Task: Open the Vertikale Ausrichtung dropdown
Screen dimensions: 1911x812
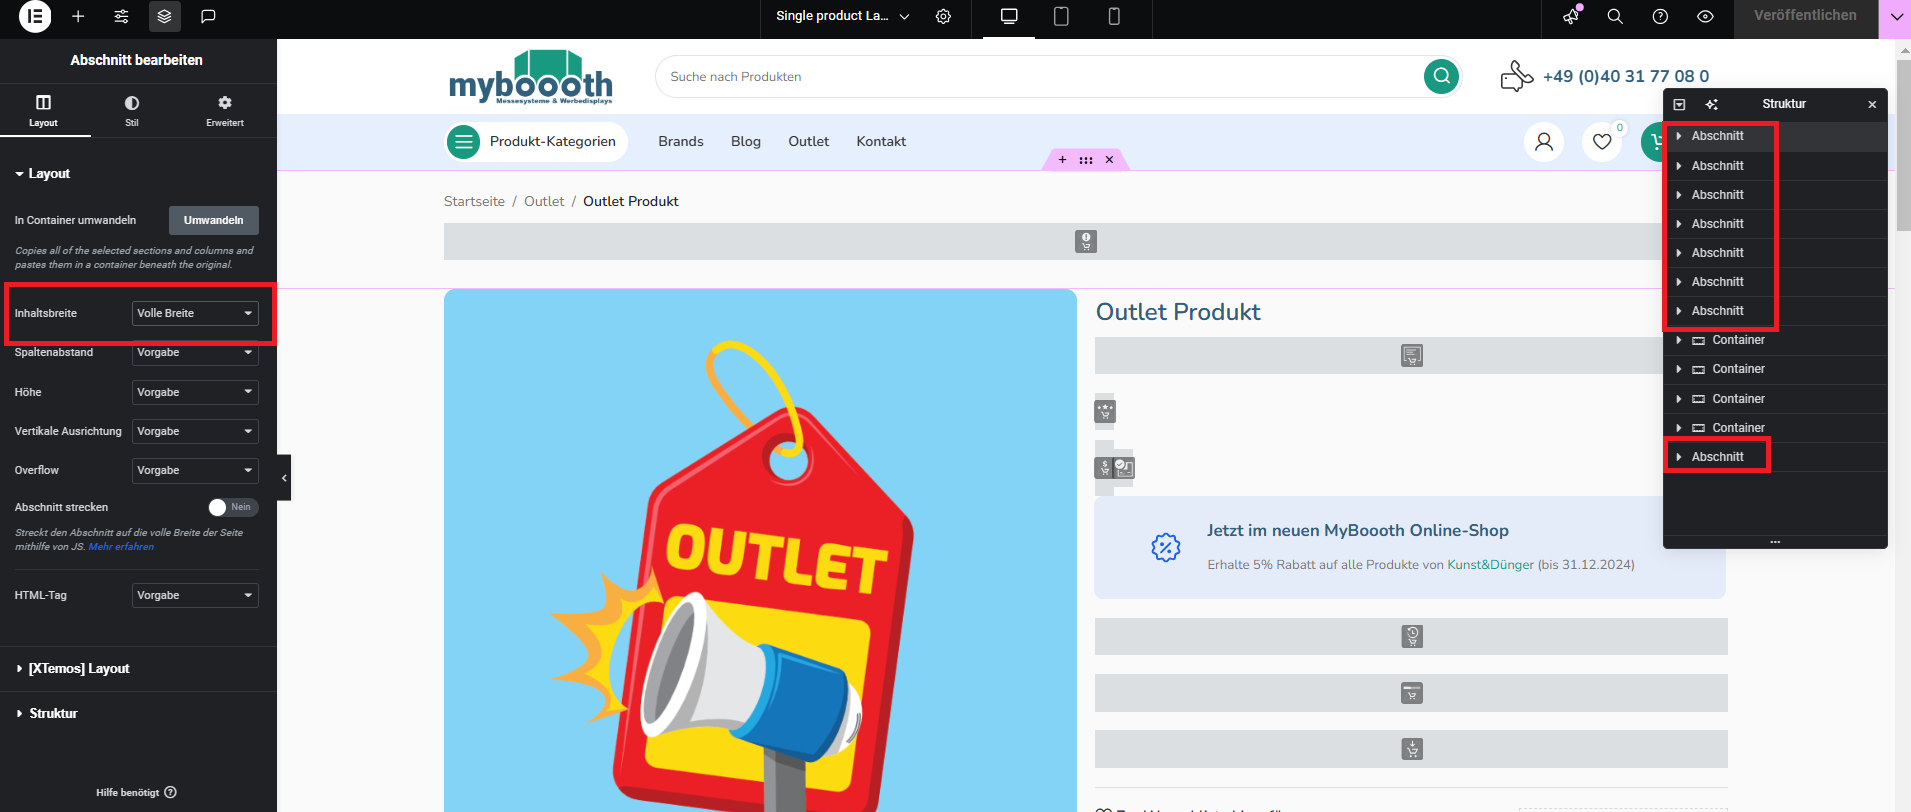Action: (x=195, y=431)
